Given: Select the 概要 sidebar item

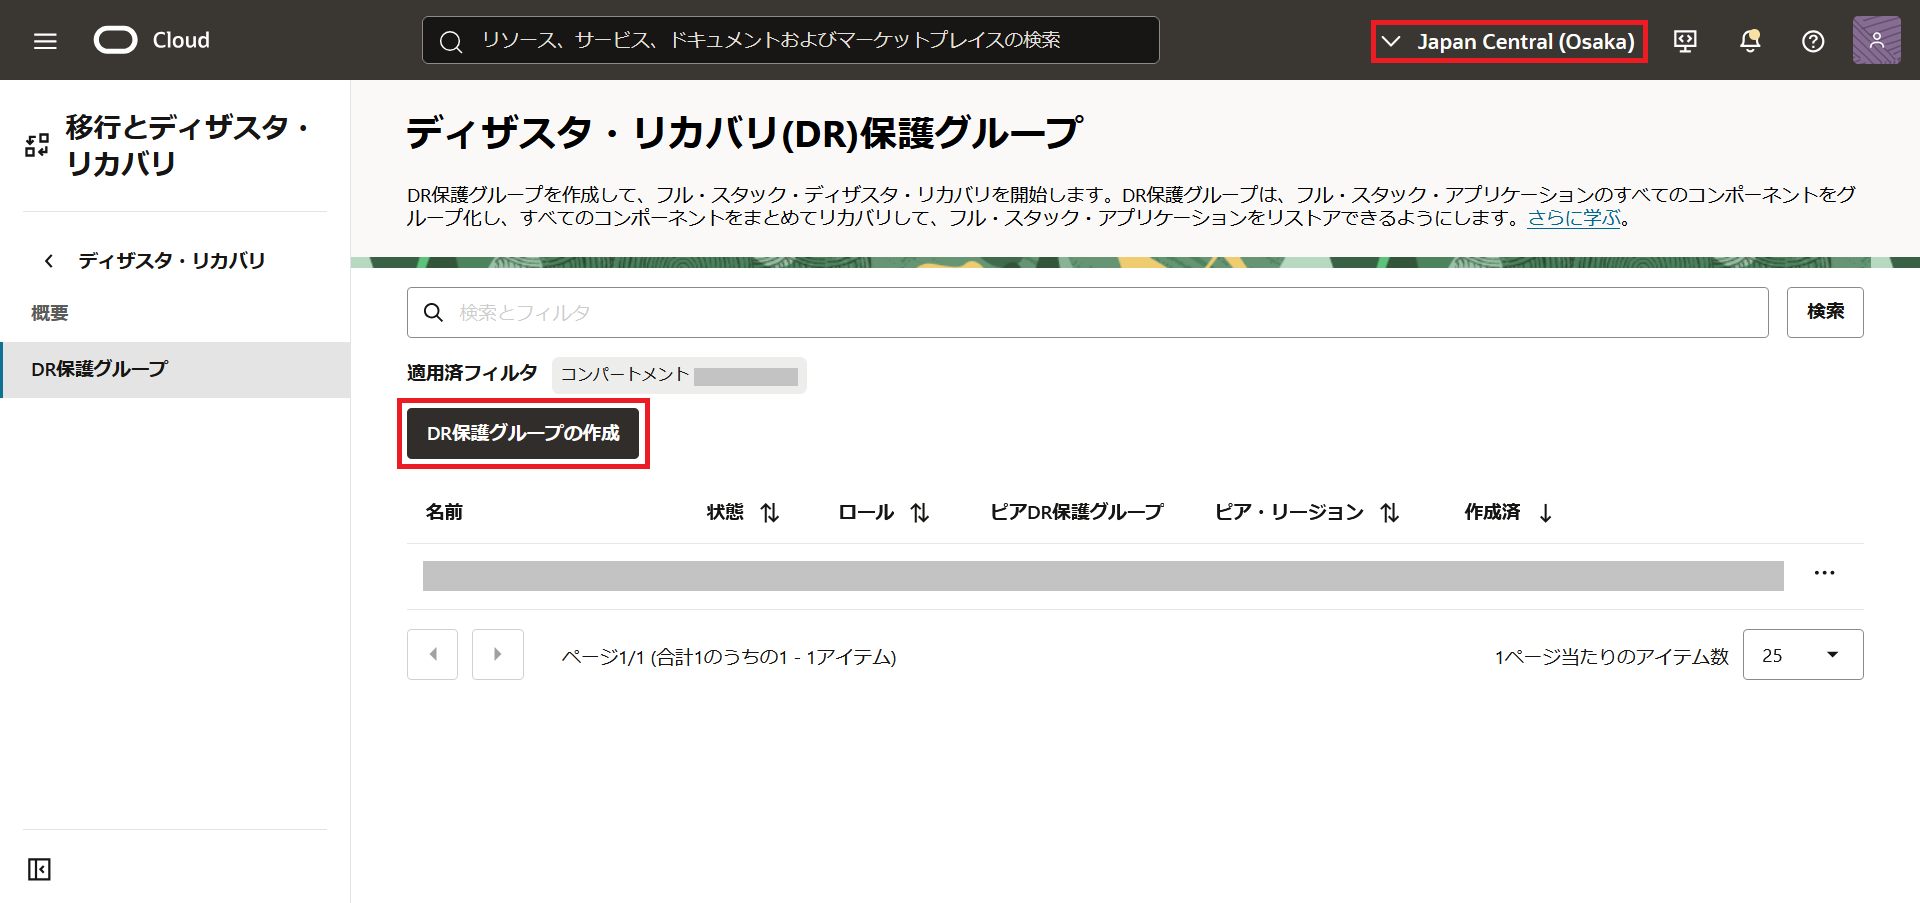Looking at the screenshot, I should (50, 313).
